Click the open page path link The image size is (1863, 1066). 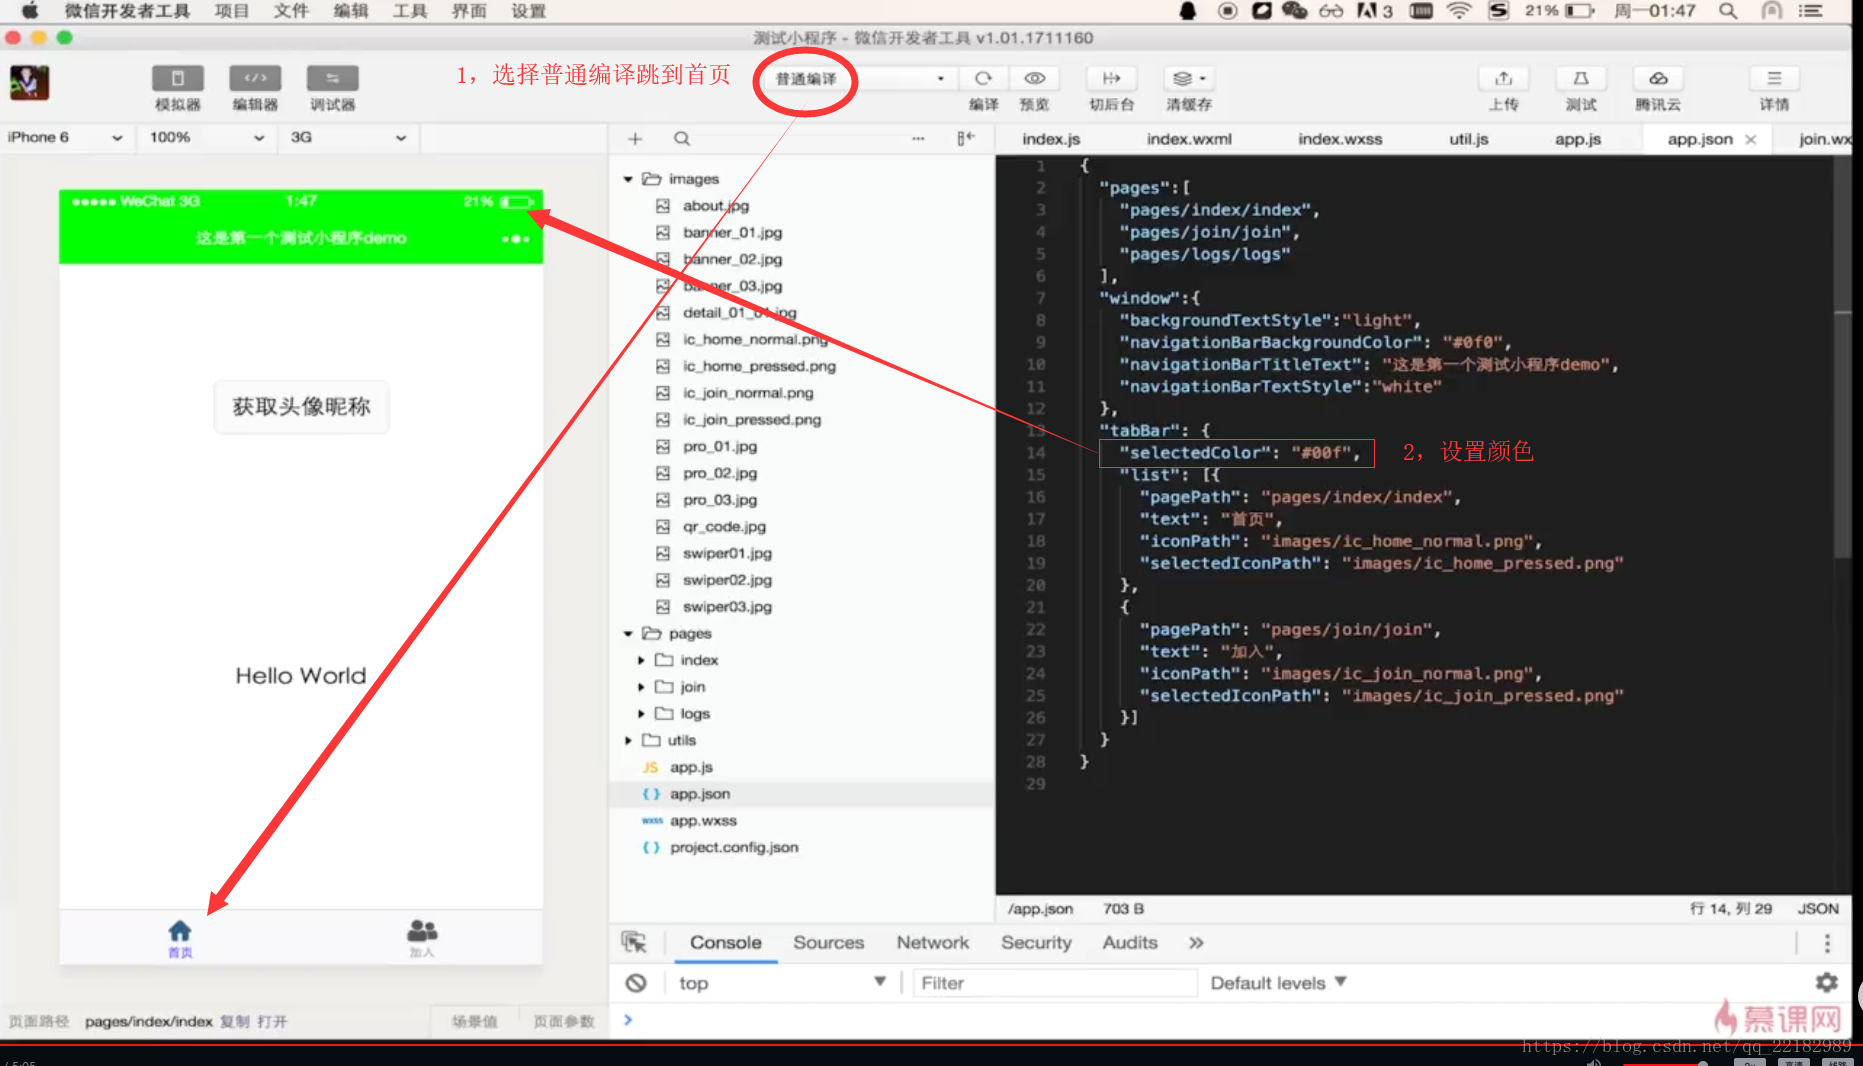[272, 1021]
